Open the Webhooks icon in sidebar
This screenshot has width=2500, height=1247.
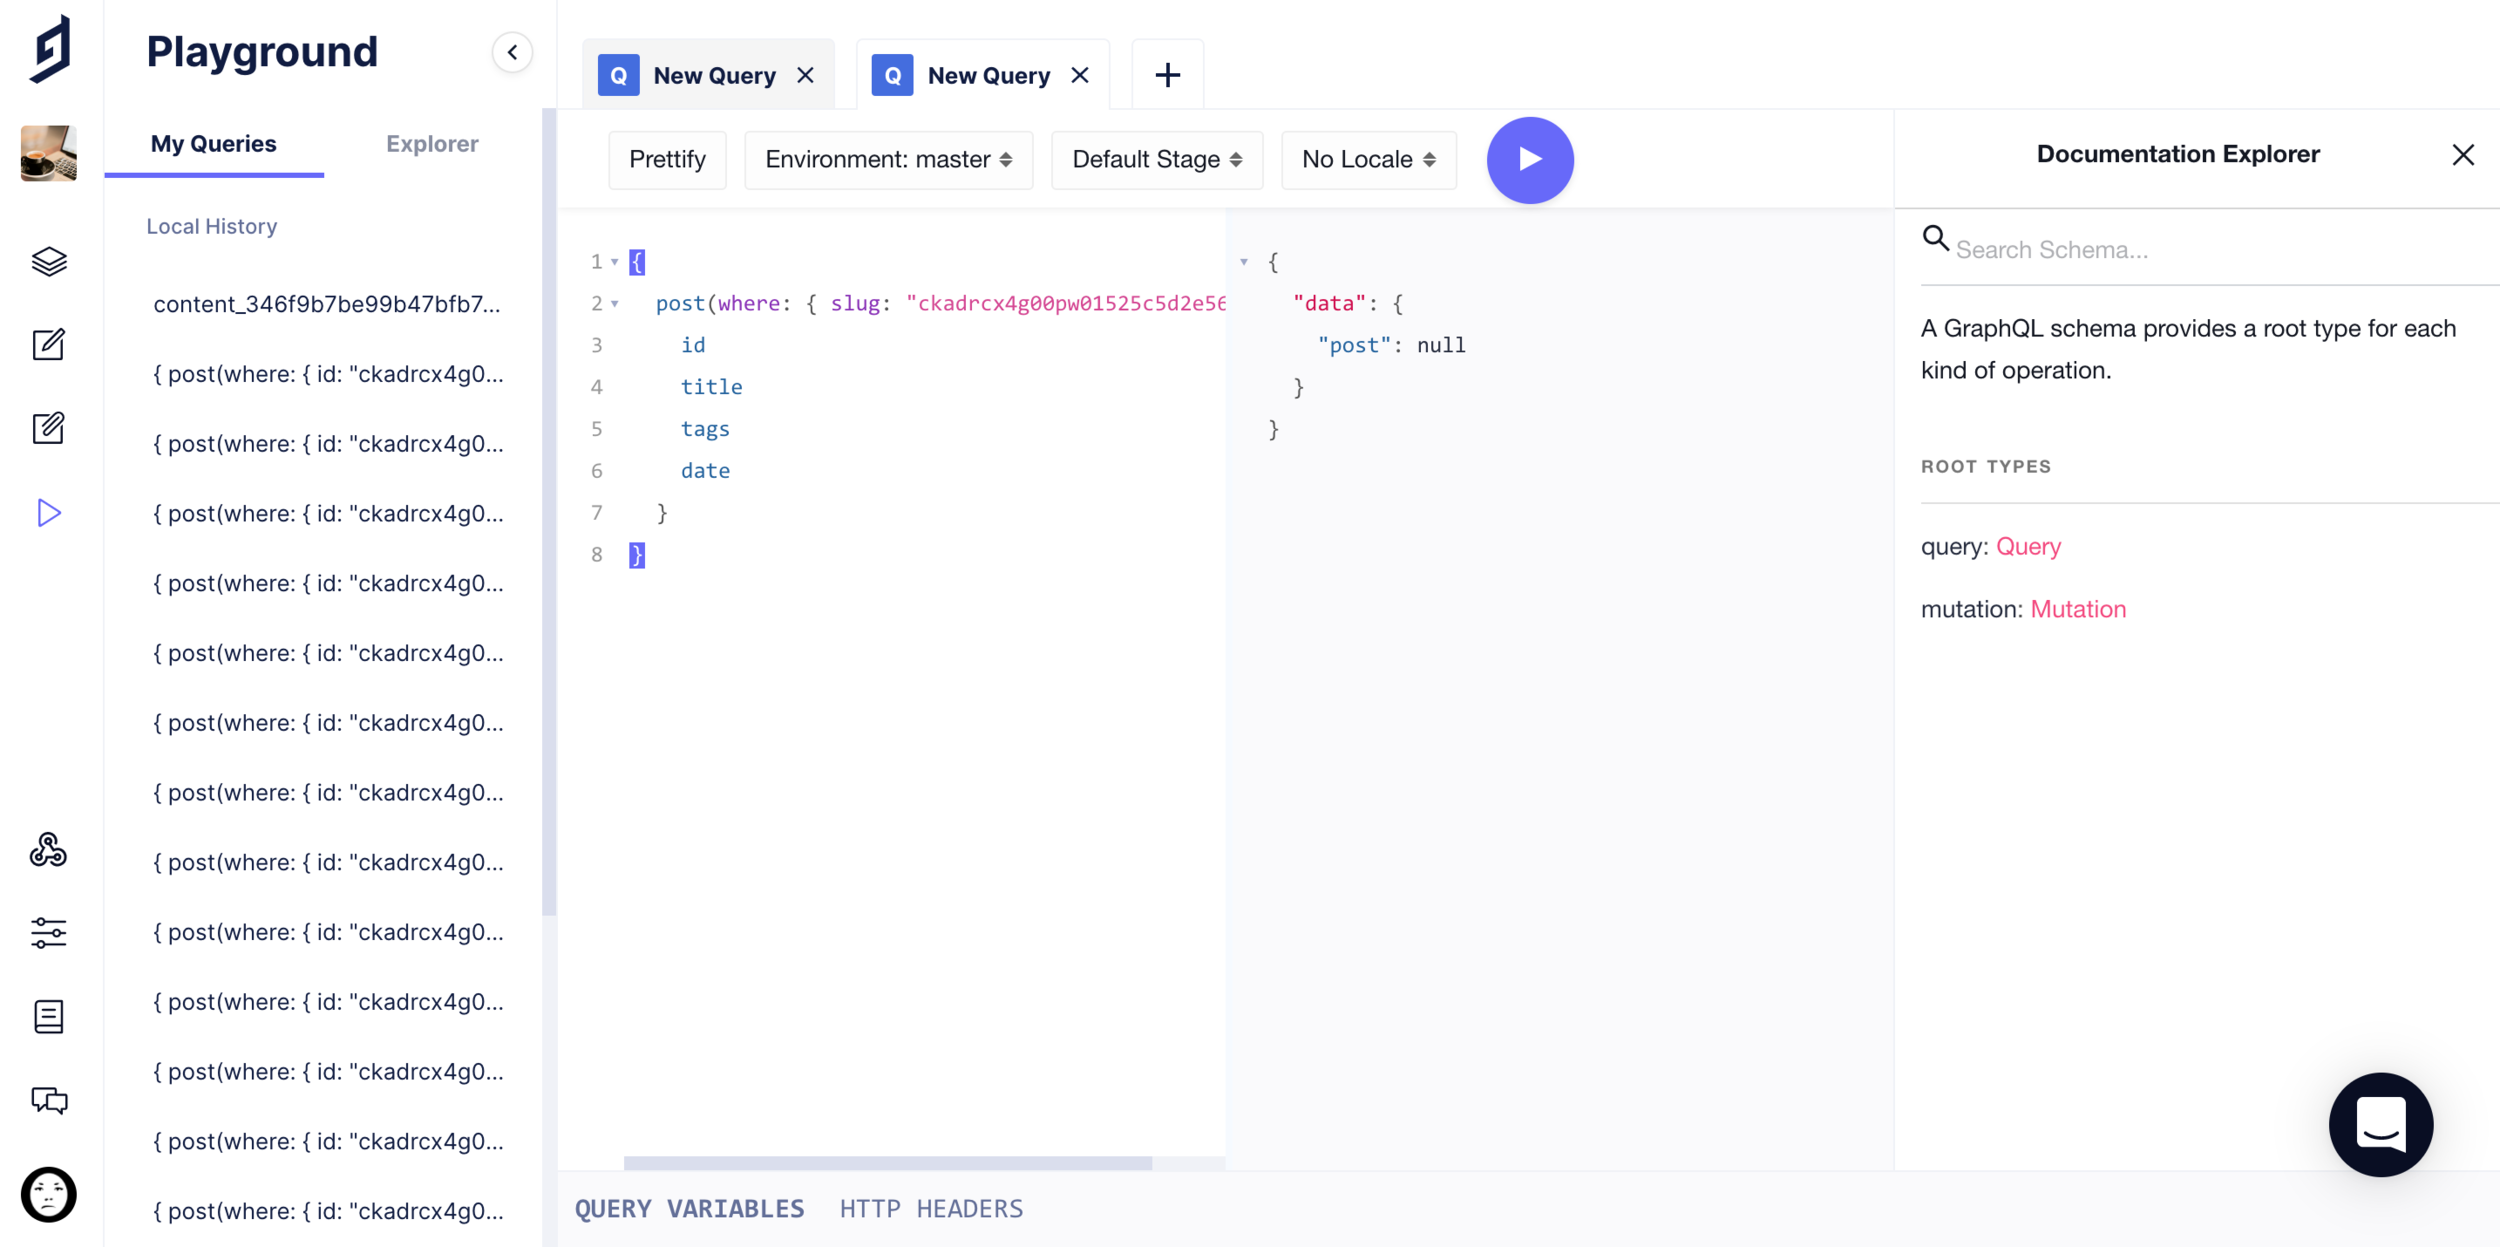(x=48, y=850)
